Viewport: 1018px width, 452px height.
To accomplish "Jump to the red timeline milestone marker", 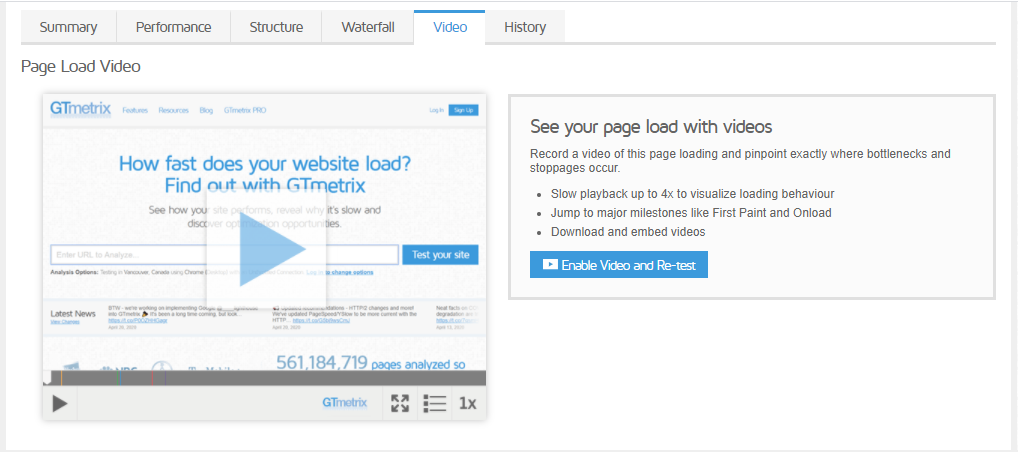I will point(151,378).
